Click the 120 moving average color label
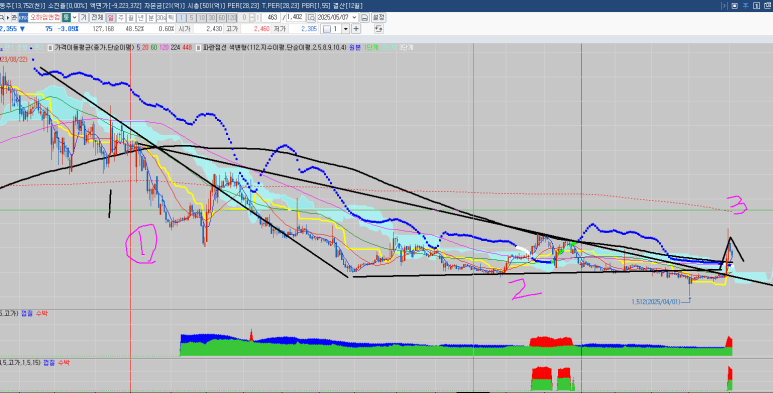Screen dimensions: 773x393 [164, 48]
